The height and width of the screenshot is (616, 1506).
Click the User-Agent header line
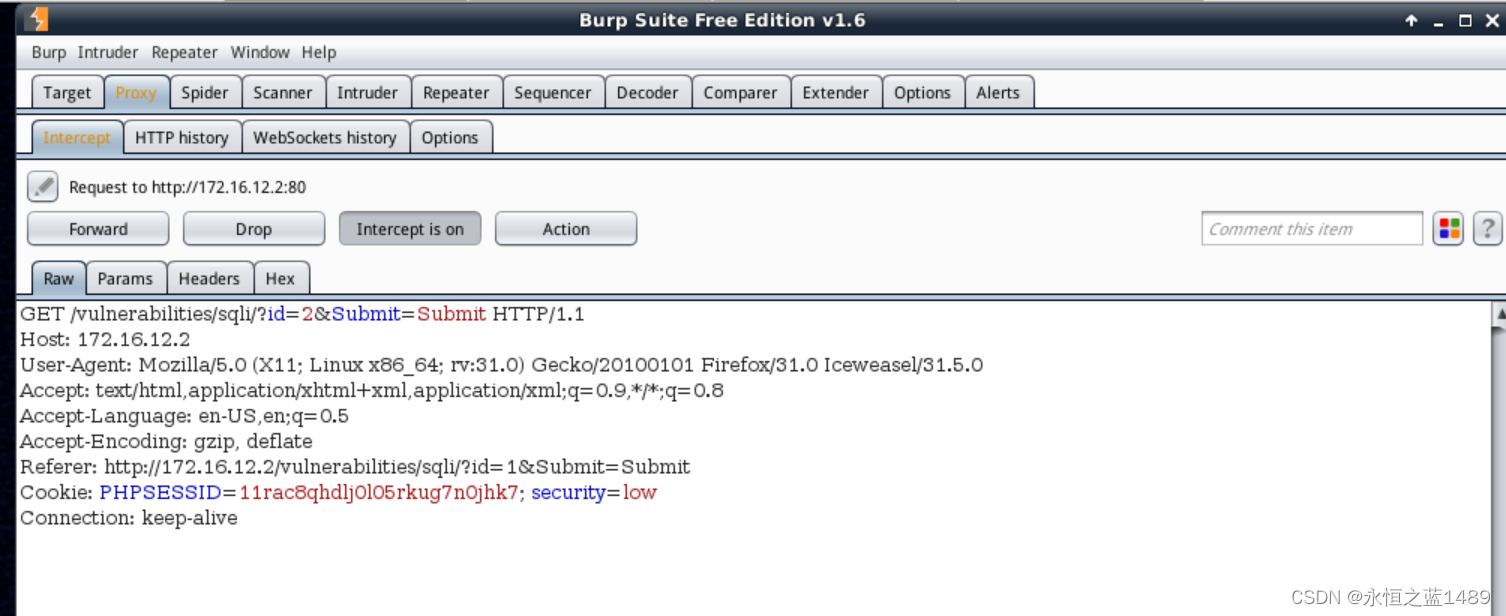501,365
